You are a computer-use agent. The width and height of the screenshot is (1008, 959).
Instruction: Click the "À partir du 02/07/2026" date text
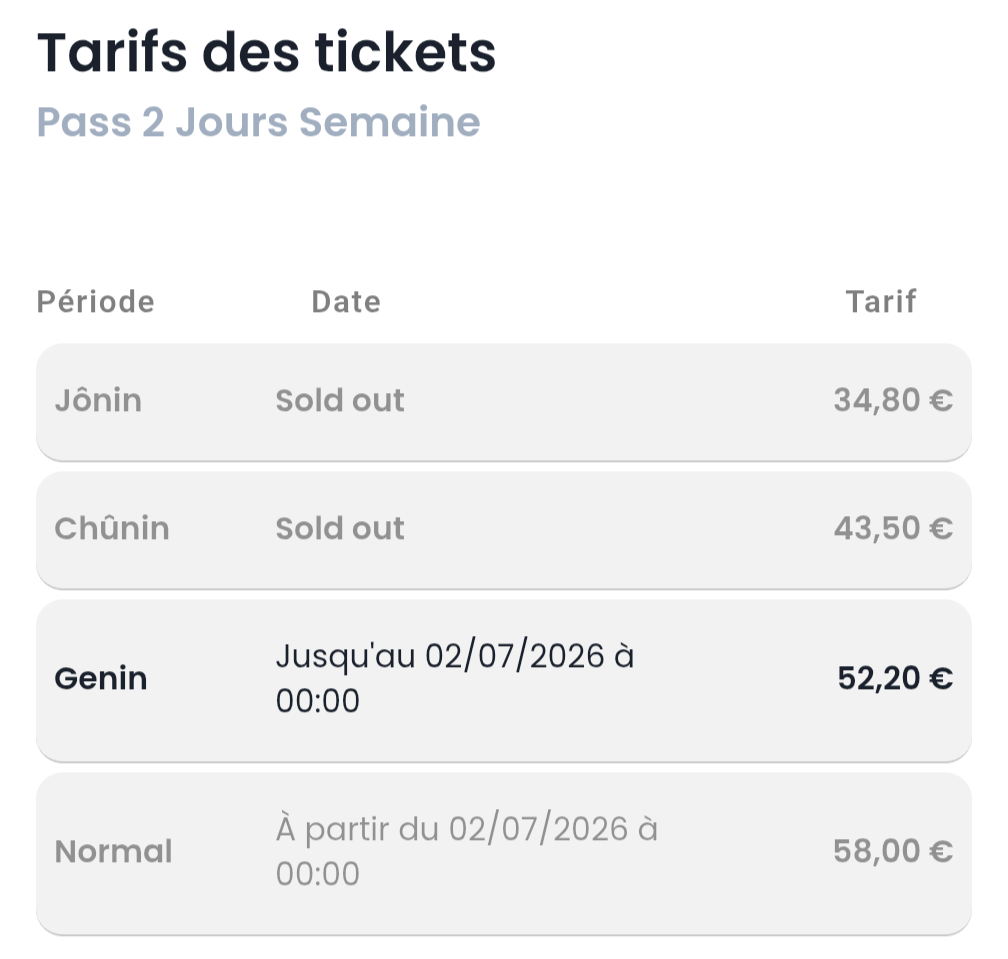coord(466,830)
